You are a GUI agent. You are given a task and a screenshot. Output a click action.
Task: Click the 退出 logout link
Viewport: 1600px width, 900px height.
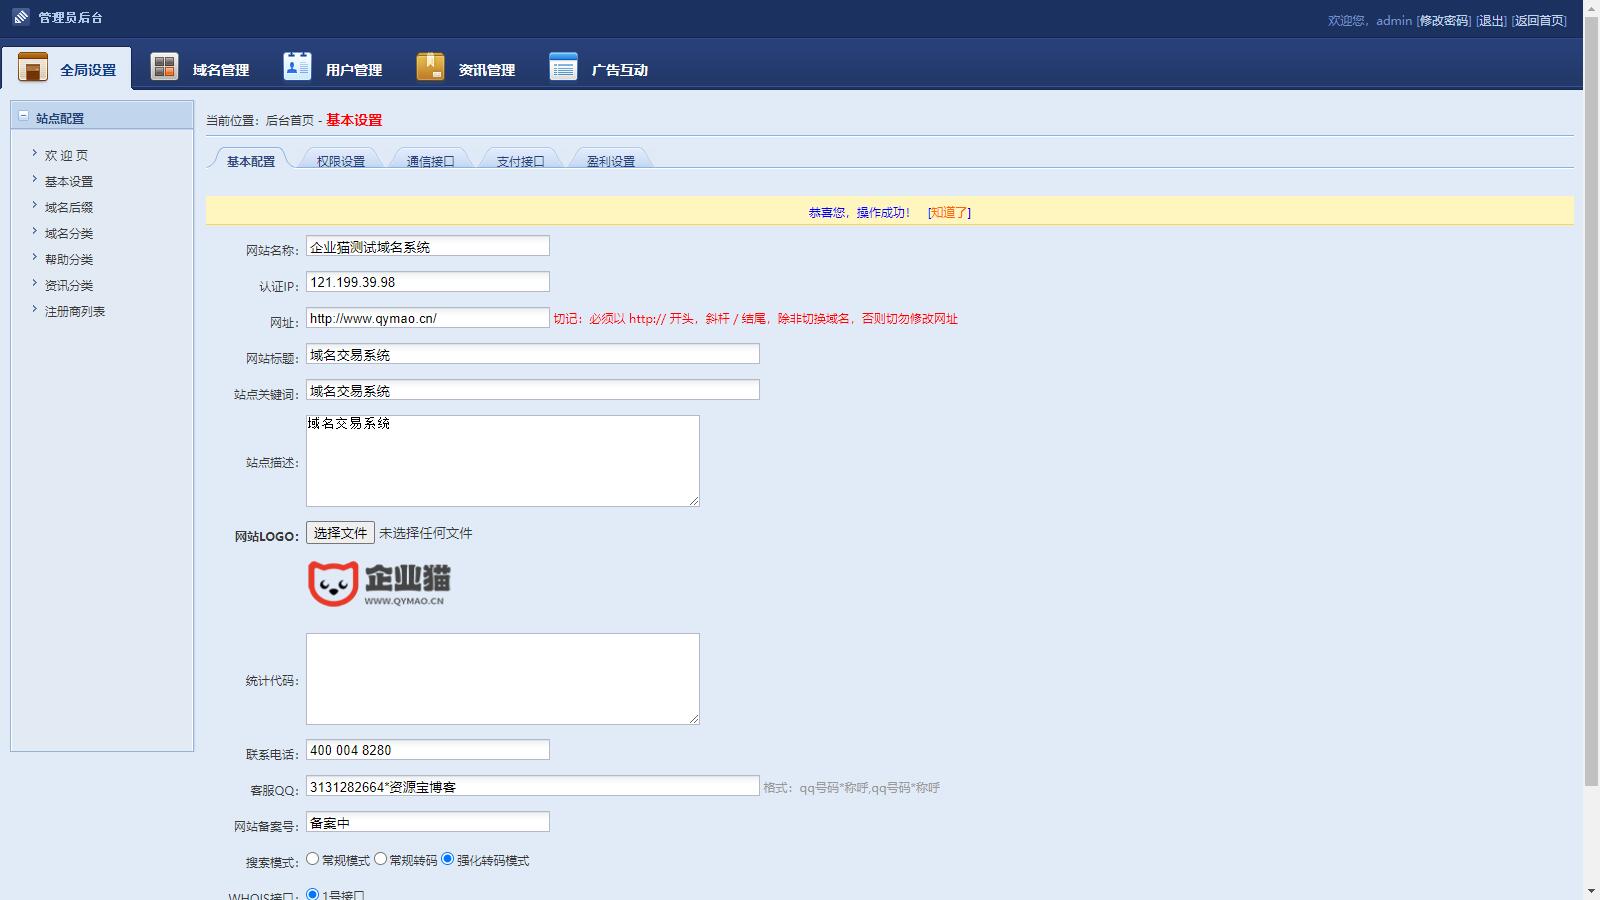pos(1489,19)
